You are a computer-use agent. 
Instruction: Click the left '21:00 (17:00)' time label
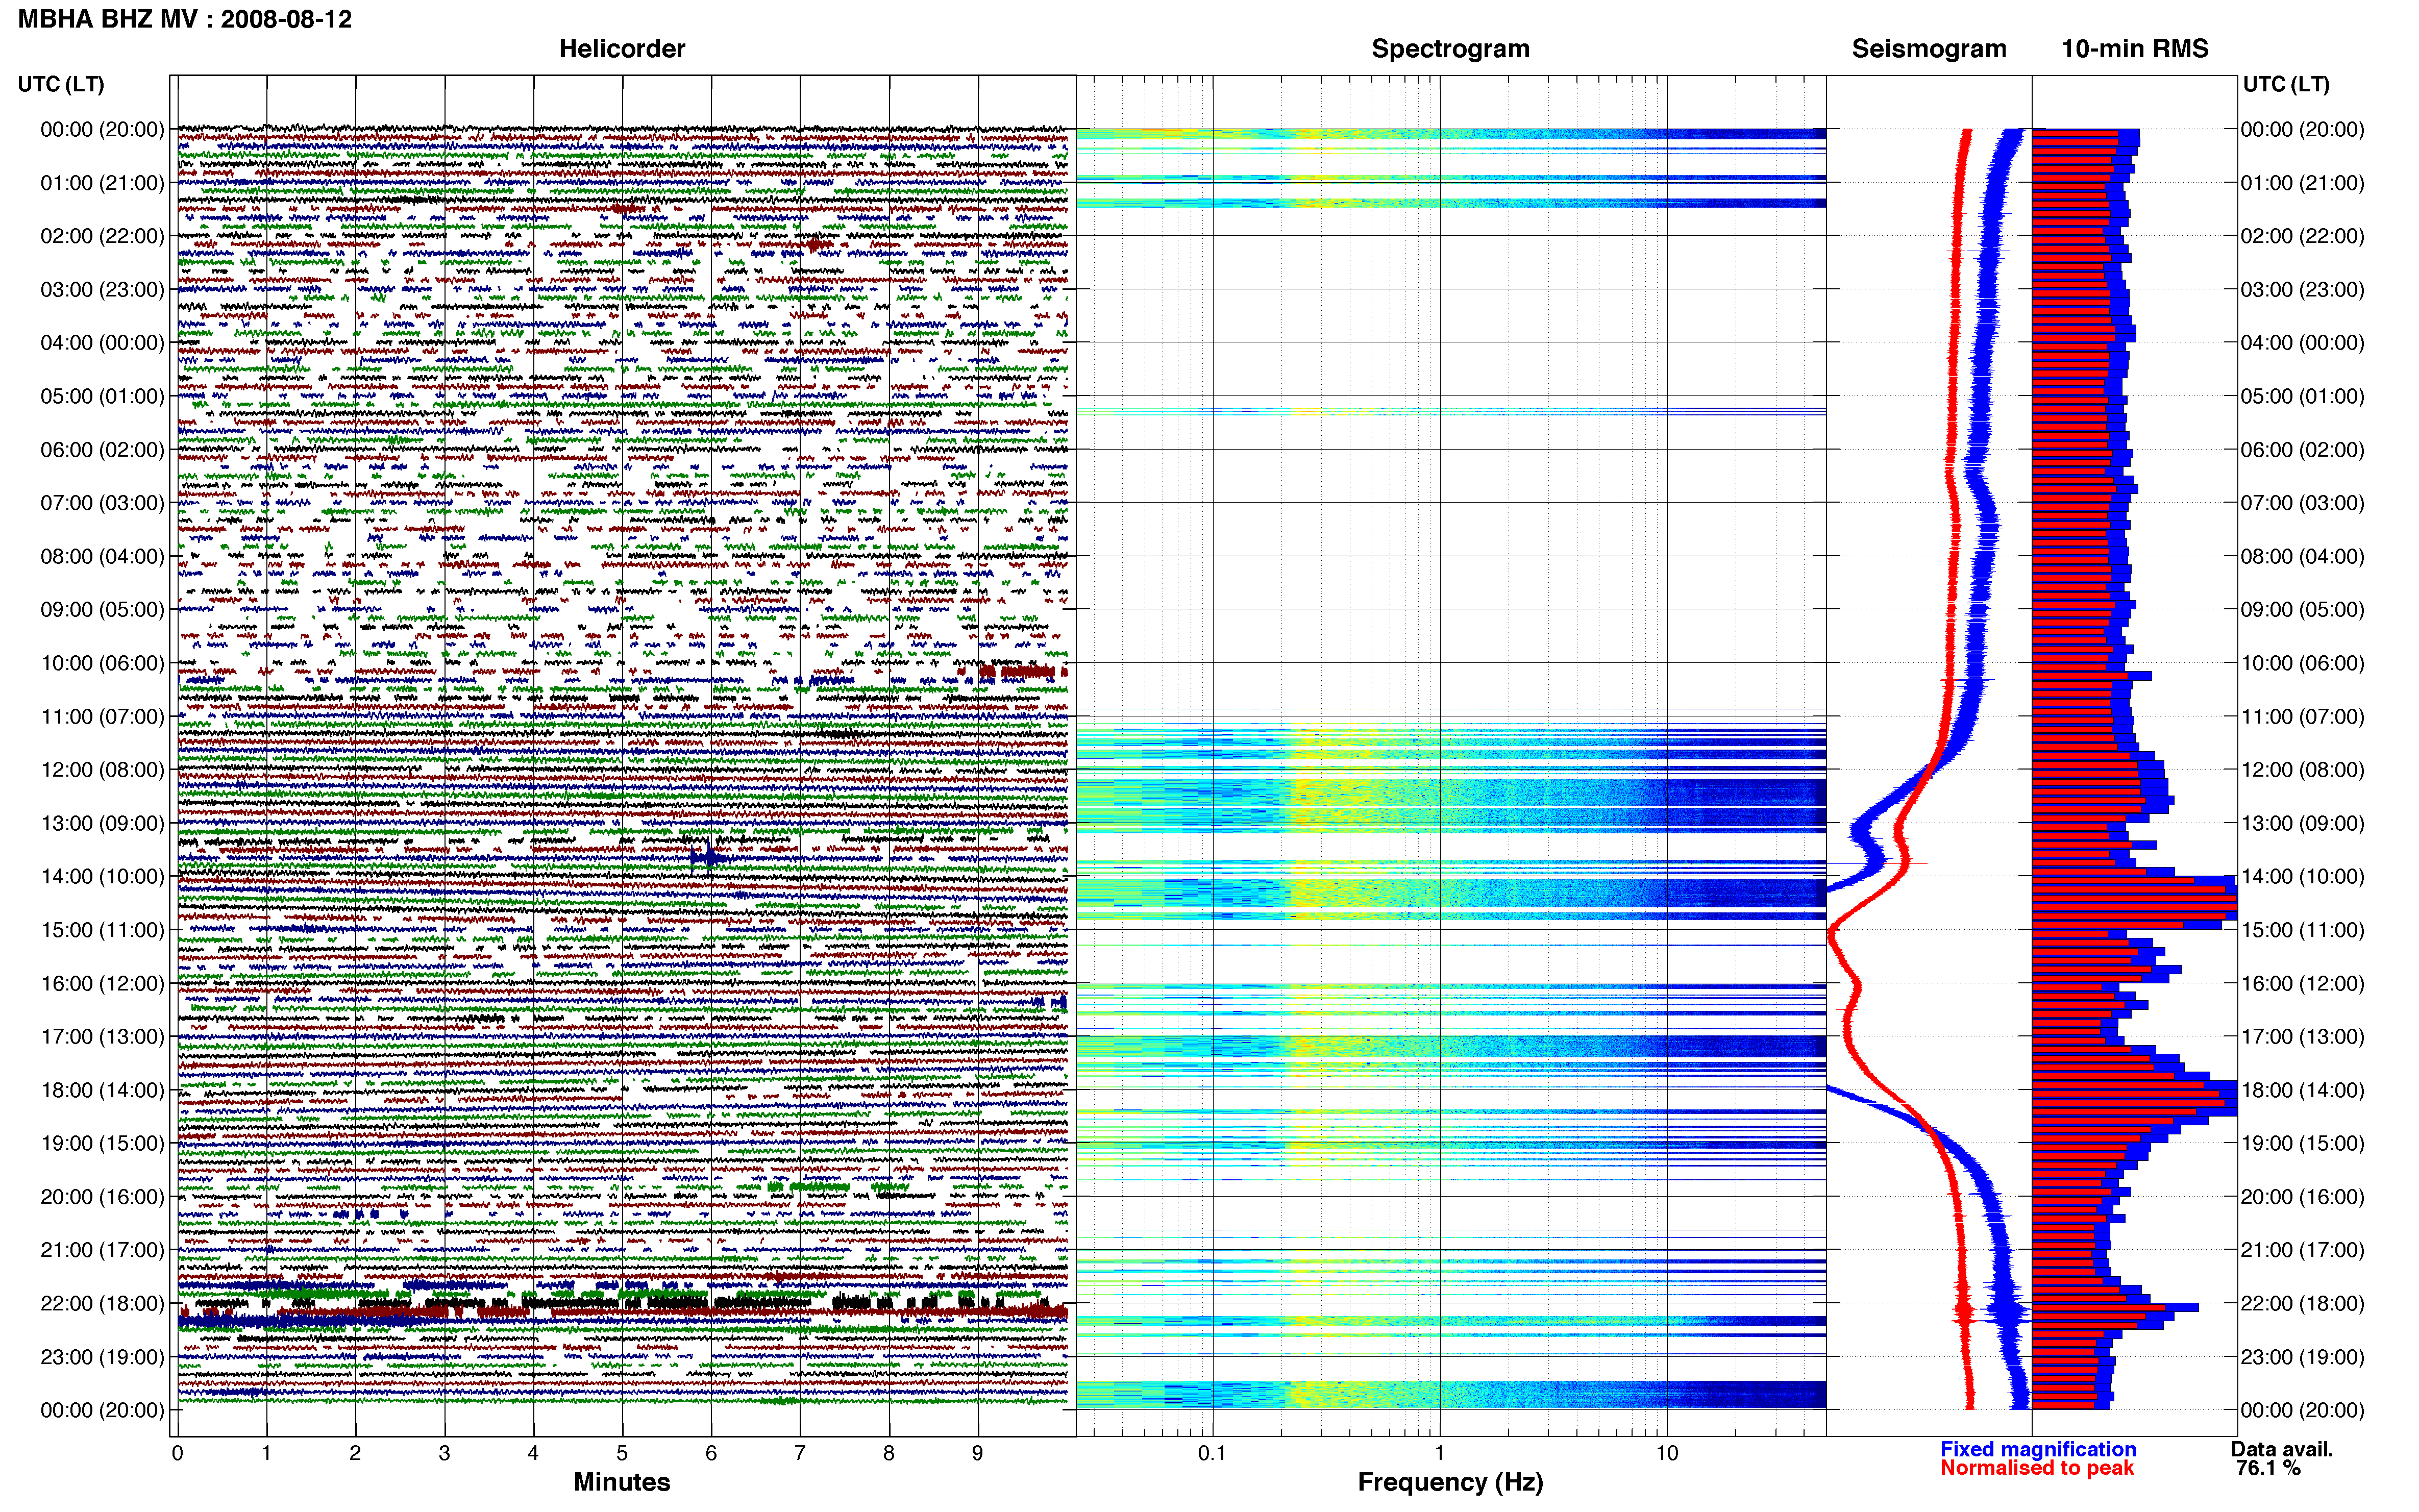tap(102, 1250)
